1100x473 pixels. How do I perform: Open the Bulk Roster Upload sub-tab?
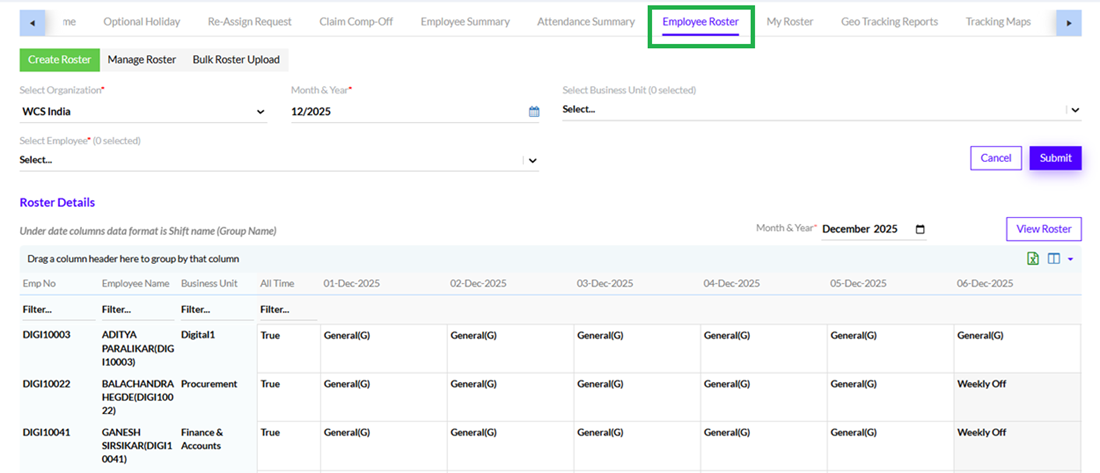coord(236,60)
